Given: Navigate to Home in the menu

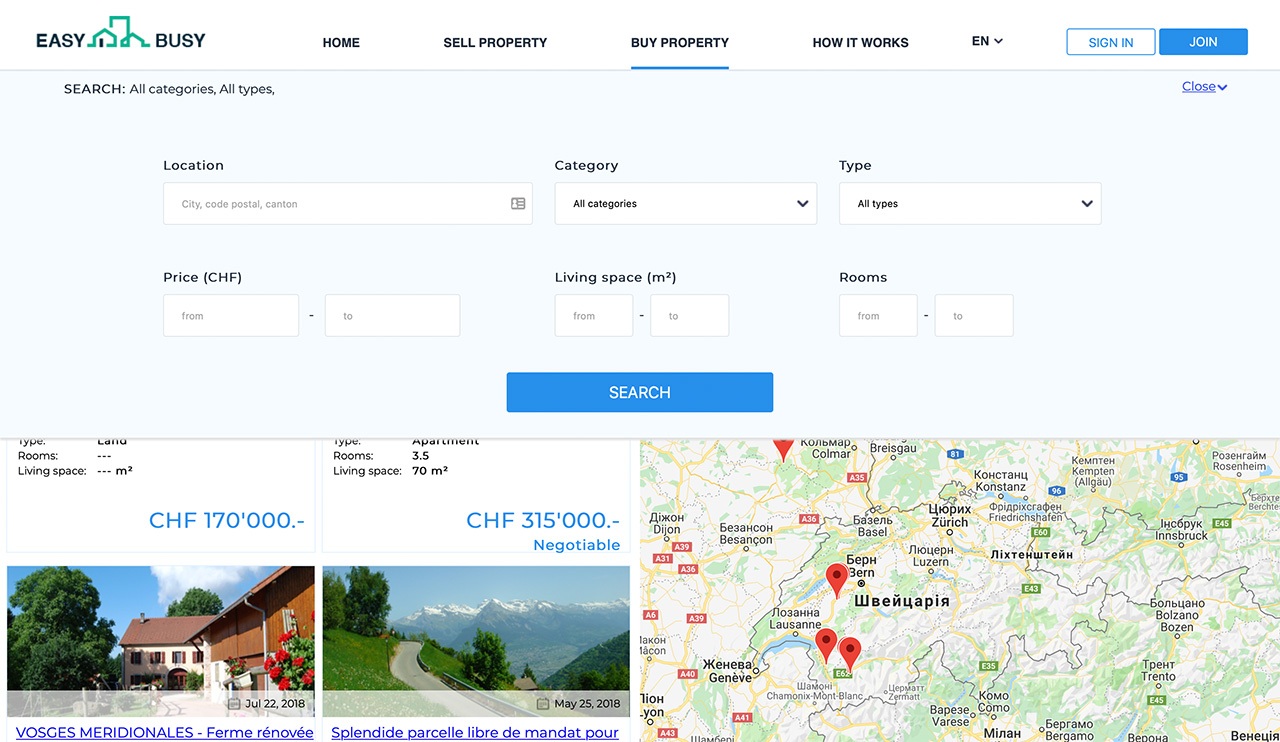Looking at the screenshot, I should click(341, 43).
